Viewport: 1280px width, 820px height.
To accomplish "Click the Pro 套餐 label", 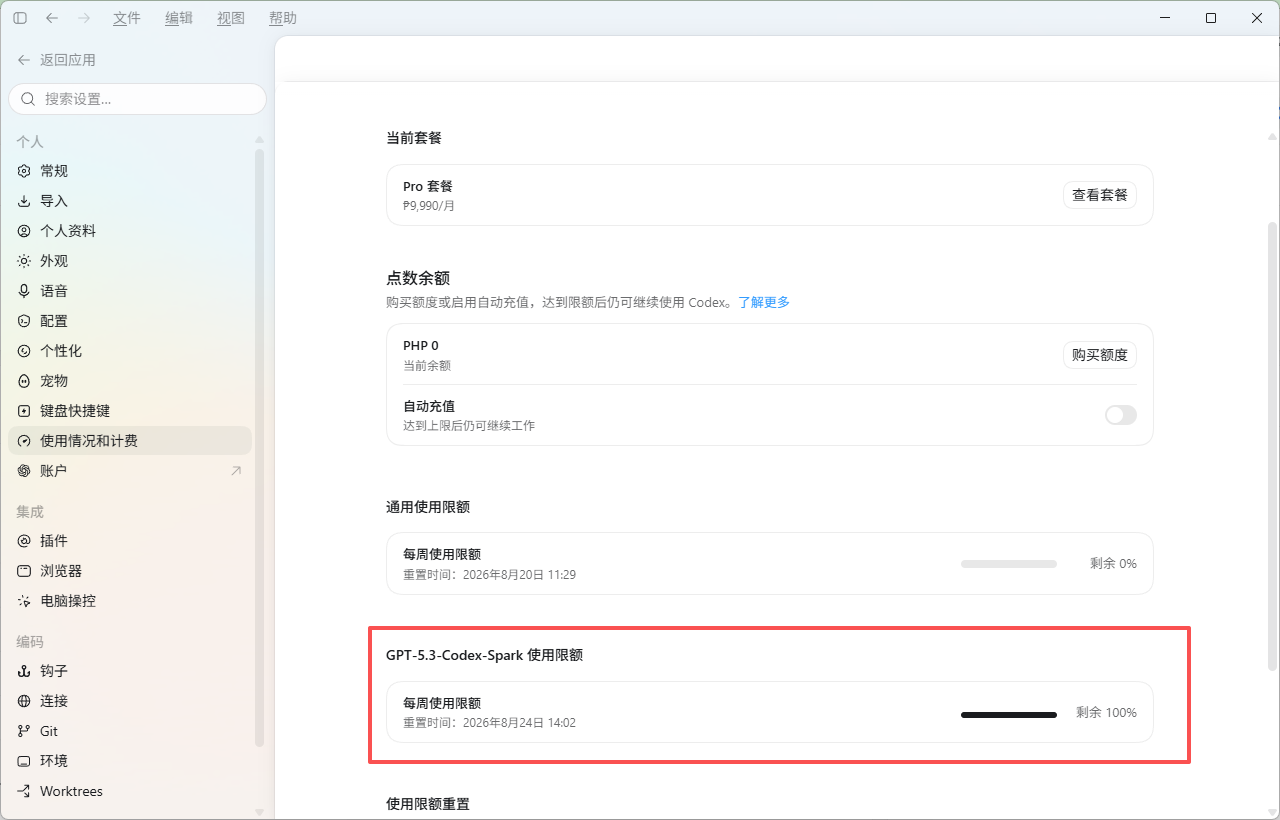I will tap(428, 187).
